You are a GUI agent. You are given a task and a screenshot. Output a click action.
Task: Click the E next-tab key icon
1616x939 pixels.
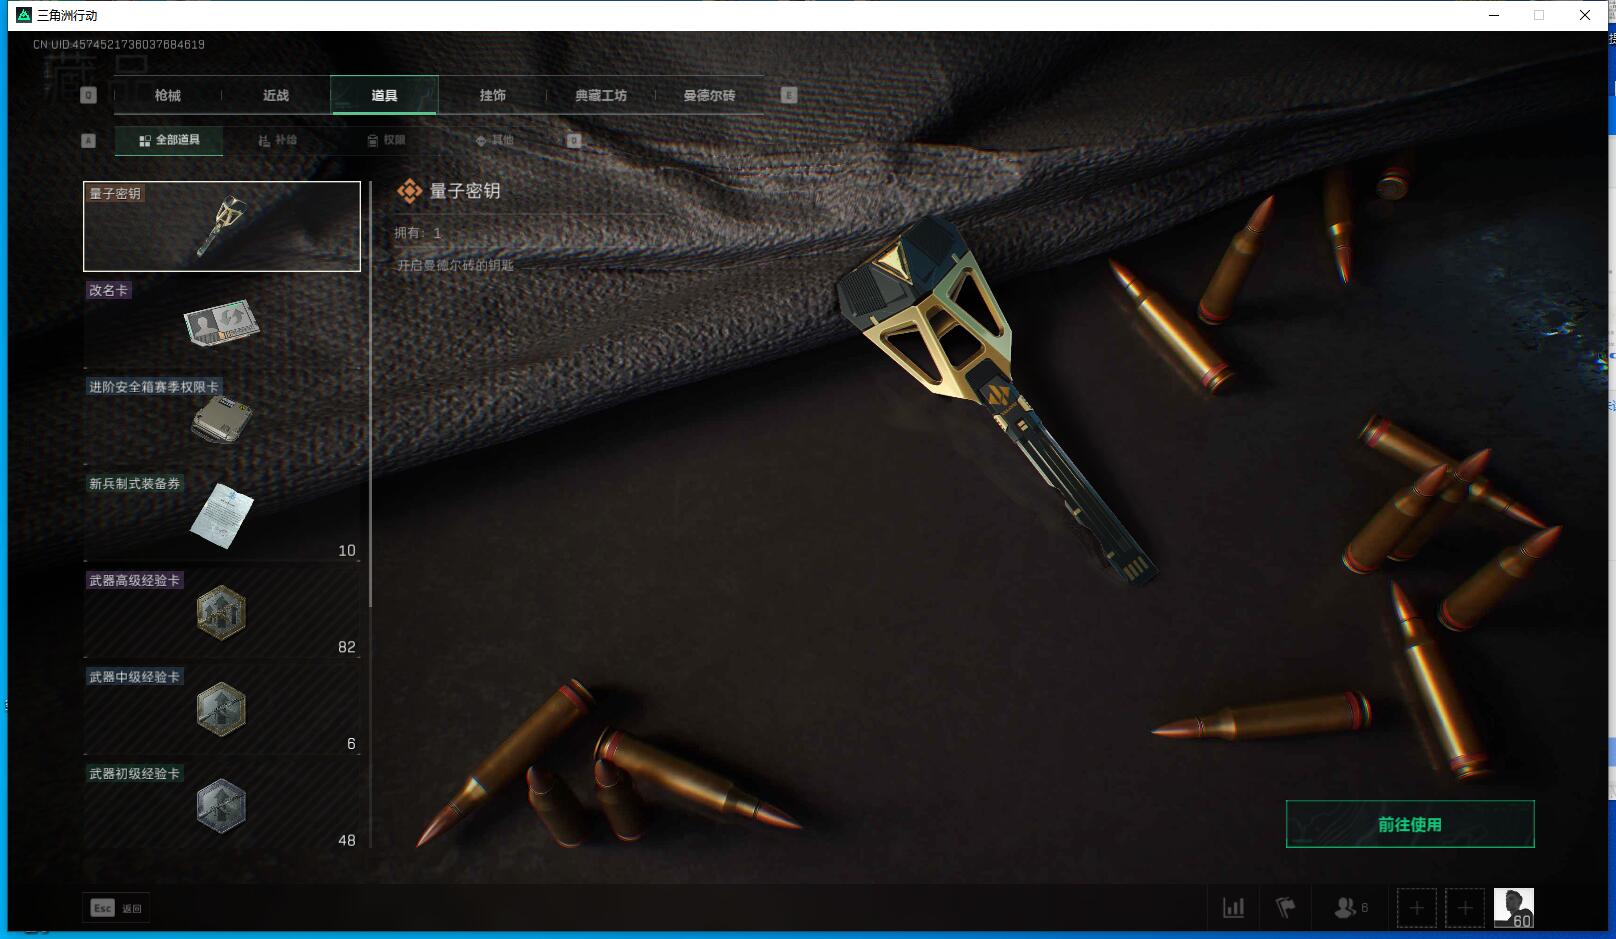(789, 95)
